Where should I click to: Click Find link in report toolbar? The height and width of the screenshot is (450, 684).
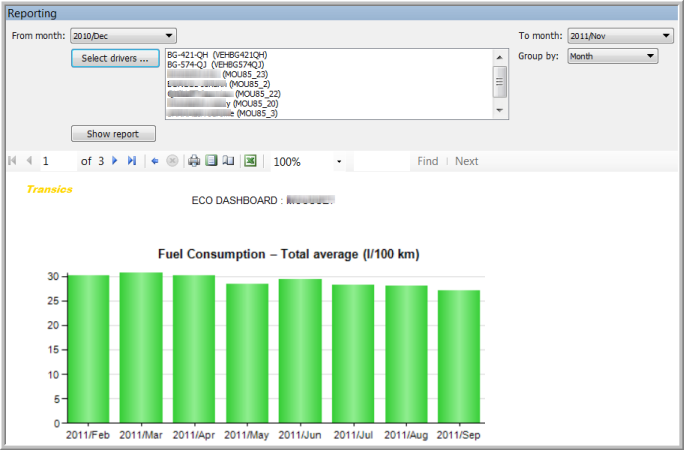coord(427,161)
